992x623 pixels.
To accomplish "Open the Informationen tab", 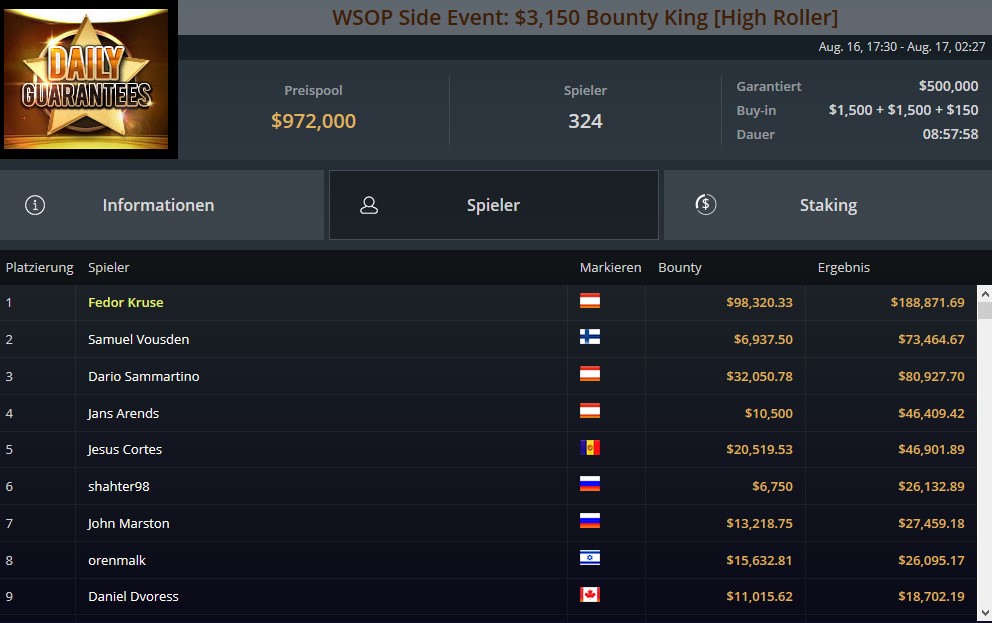I will pyautogui.click(x=162, y=205).
